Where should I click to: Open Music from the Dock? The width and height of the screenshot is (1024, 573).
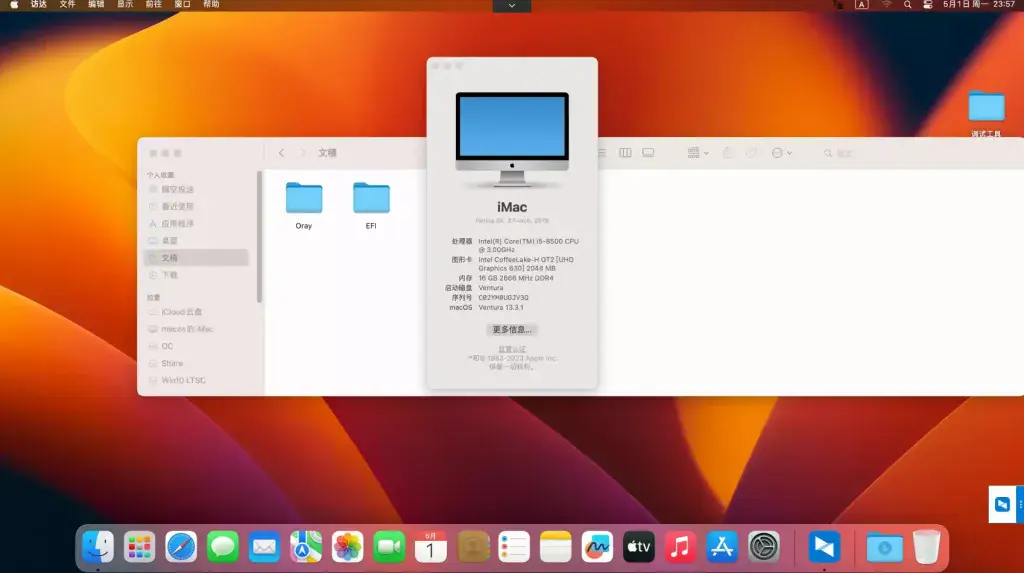point(680,546)
